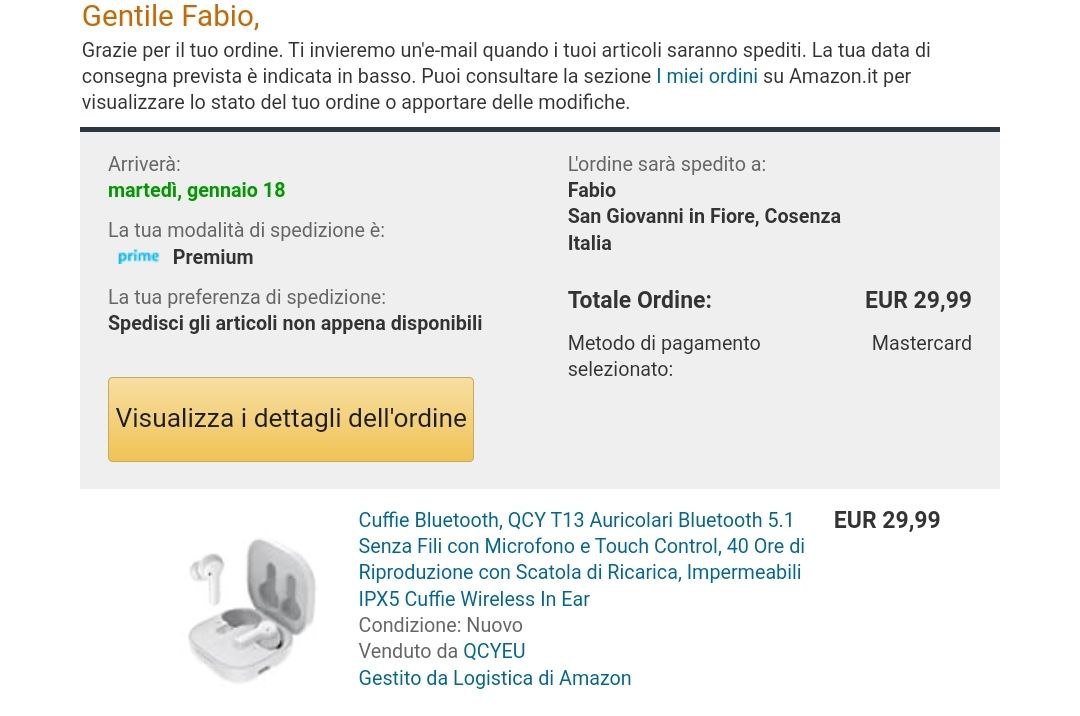The image size is (1080, 716).
Task: Select the green delivery date "martedì, gennaio 18"
Action: point(196,190)
